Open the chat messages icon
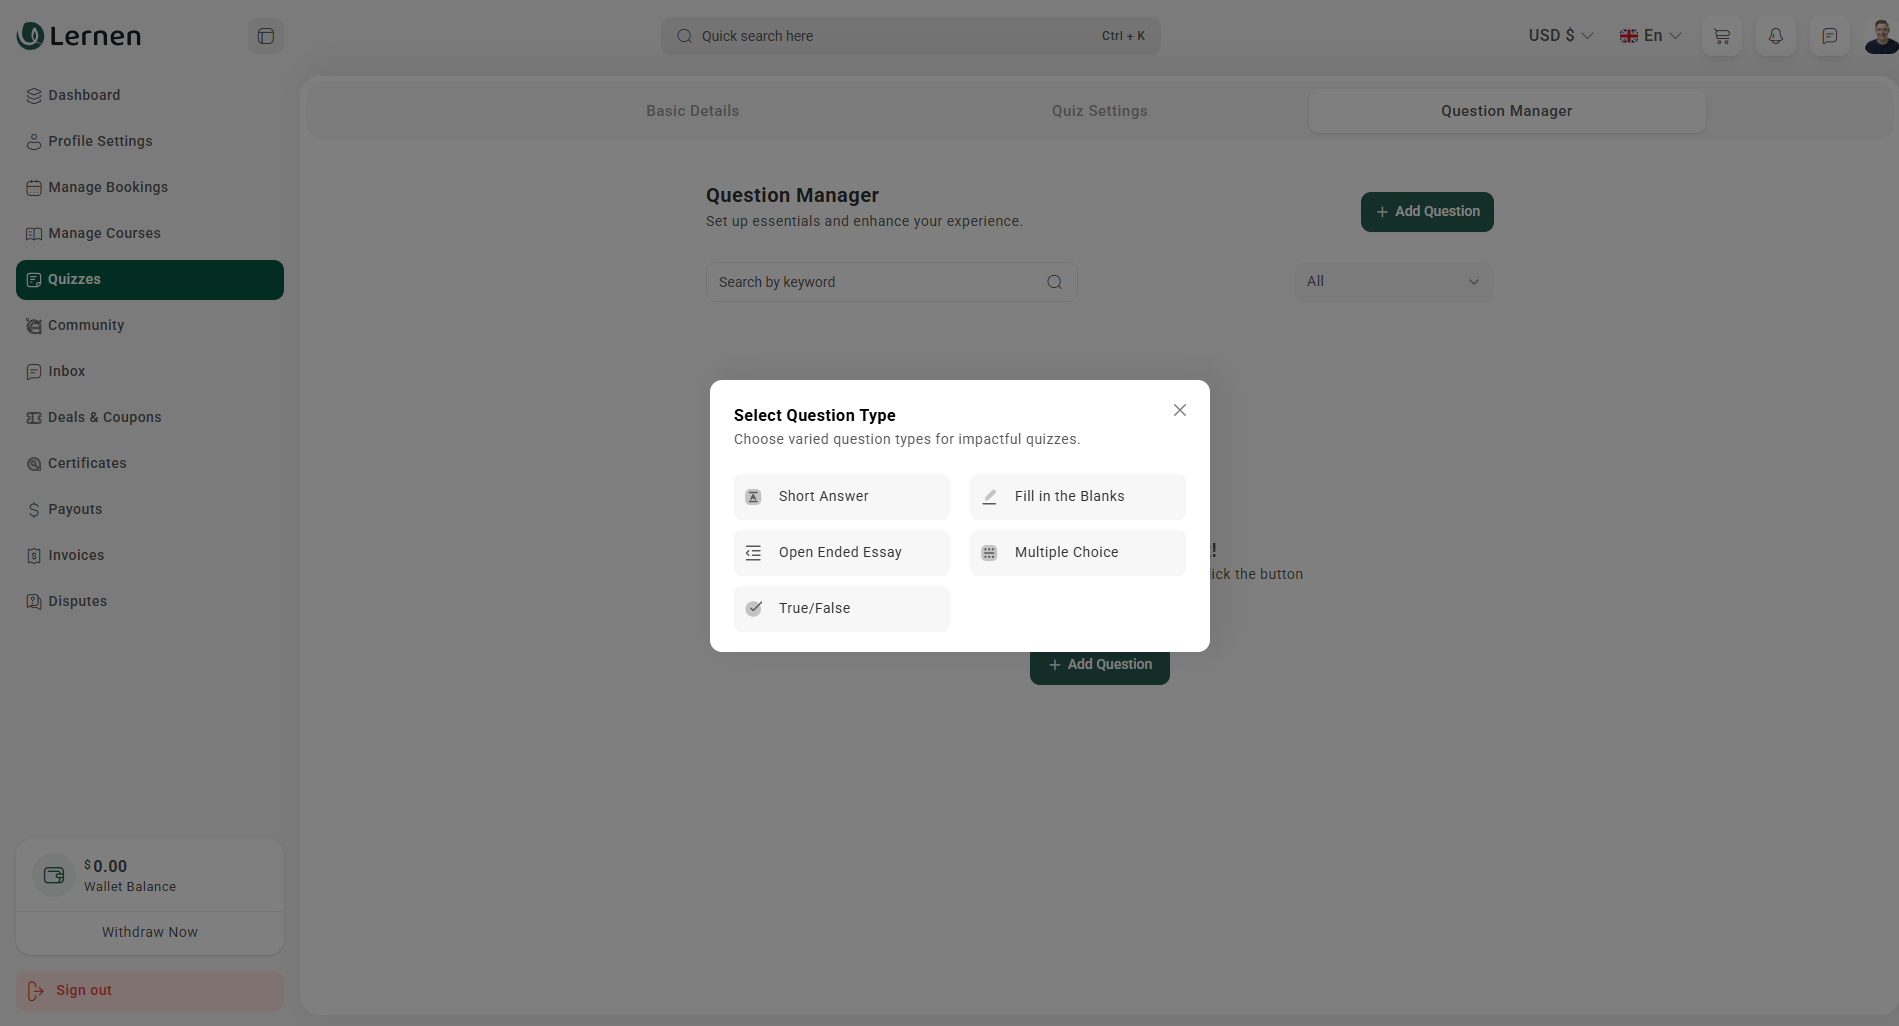This screenshot has width=1899, height=1026. click(1829, 36)
